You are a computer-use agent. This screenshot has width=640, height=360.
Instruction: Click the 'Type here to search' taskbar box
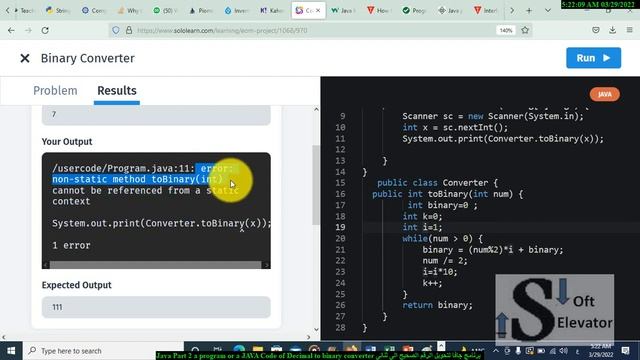click(x=103, y=351)
